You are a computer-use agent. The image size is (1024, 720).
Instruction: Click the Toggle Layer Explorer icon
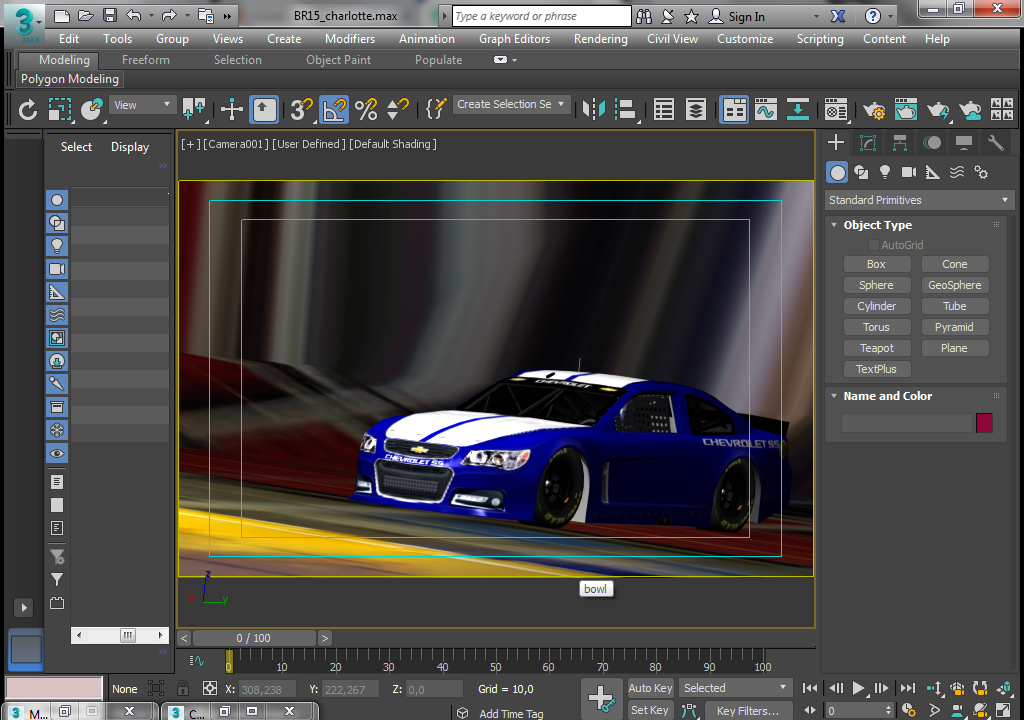click(696, 109)
